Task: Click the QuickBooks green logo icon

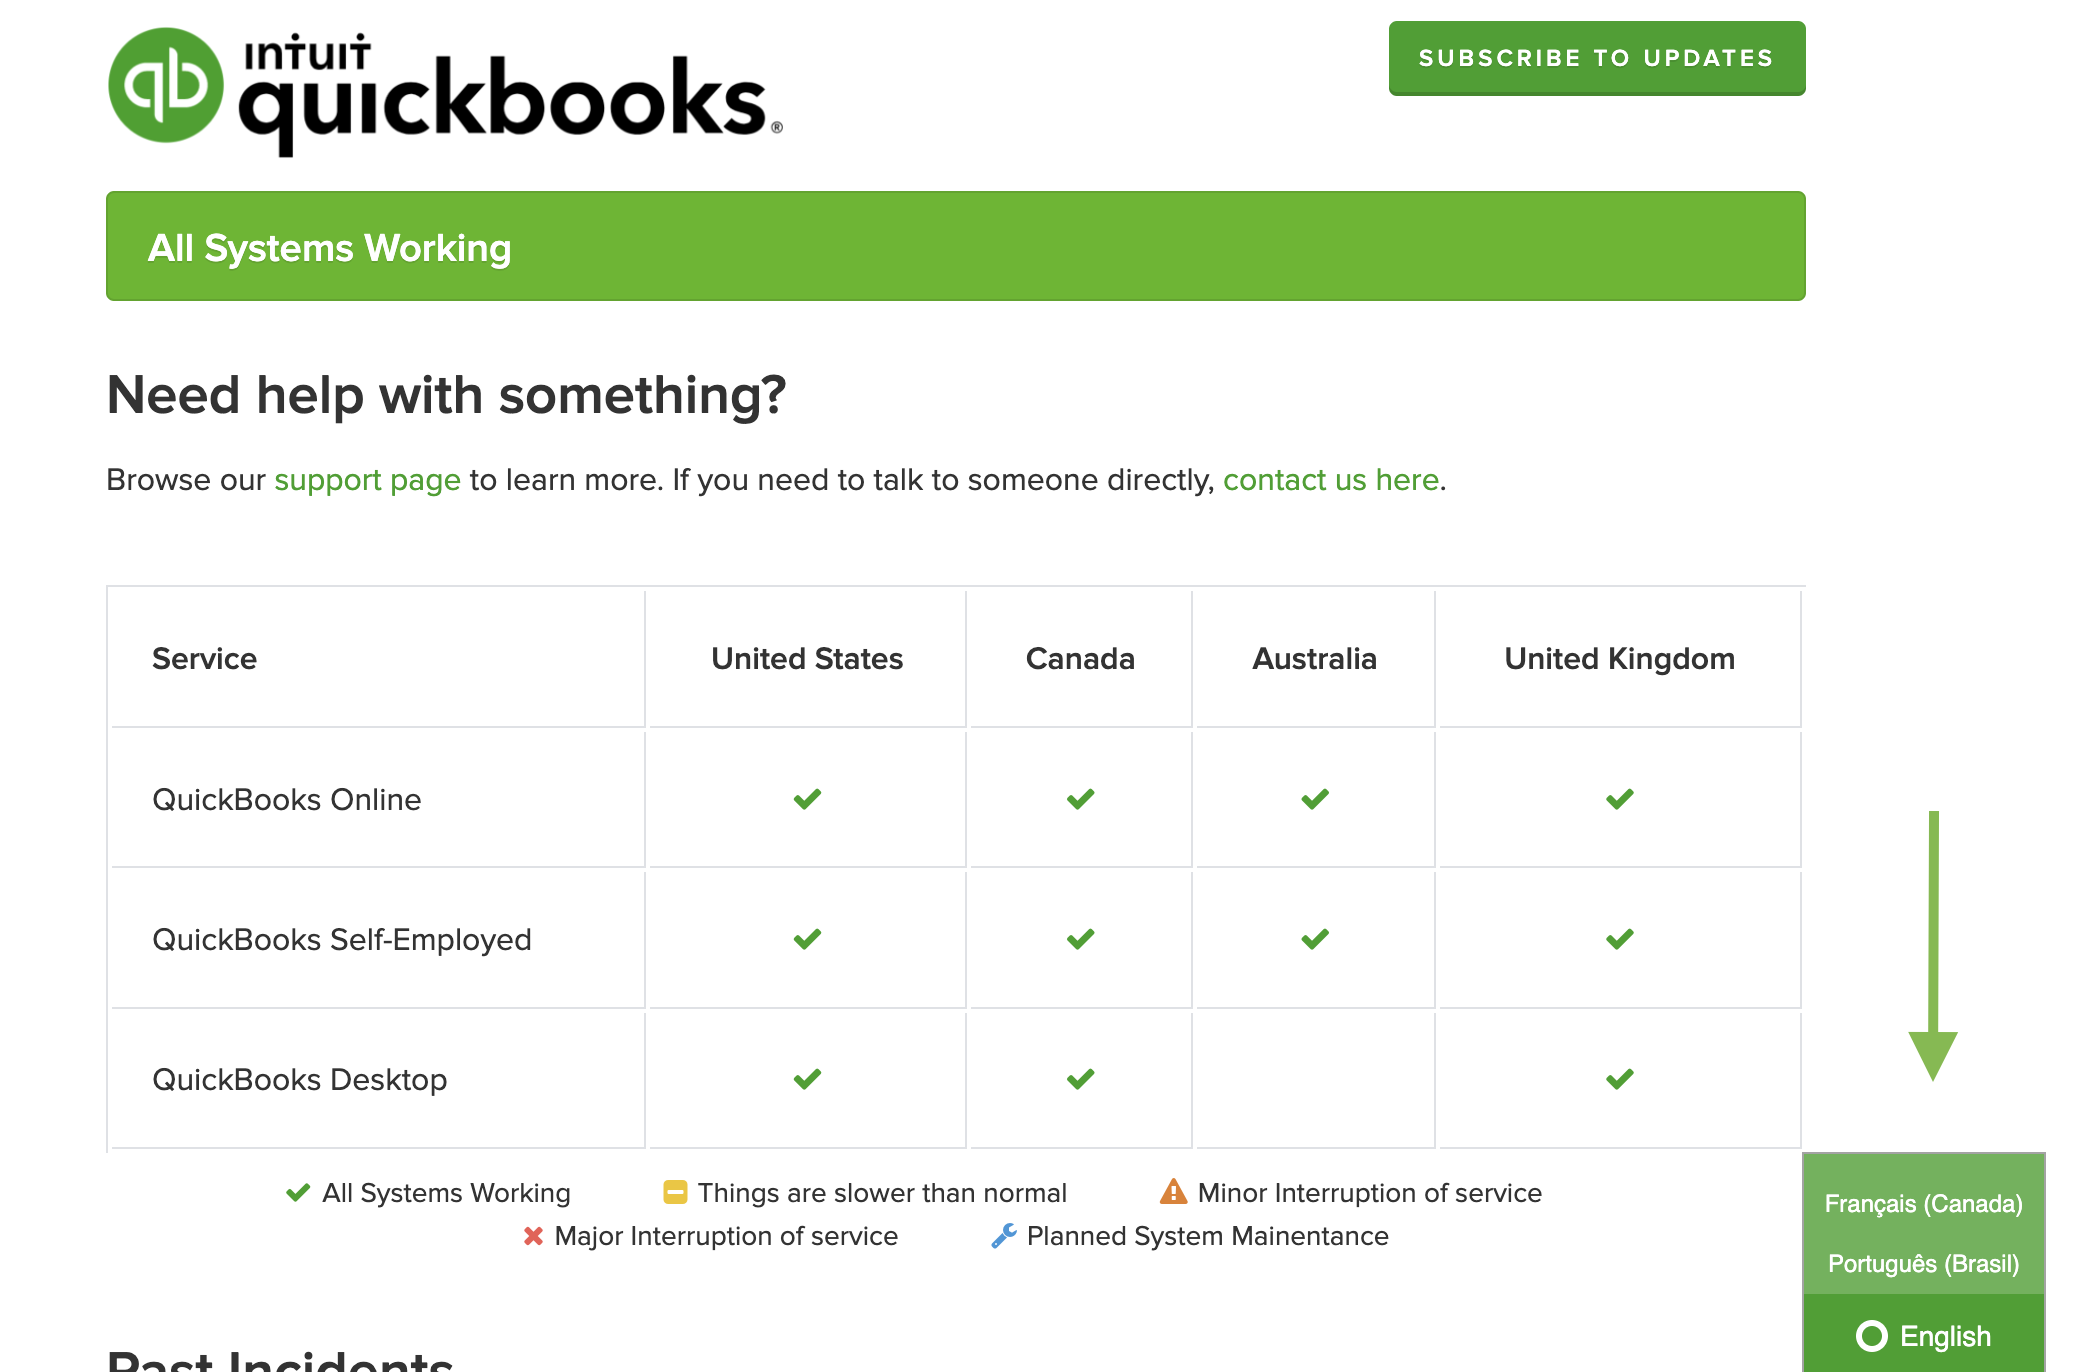Action: point(166,85)
